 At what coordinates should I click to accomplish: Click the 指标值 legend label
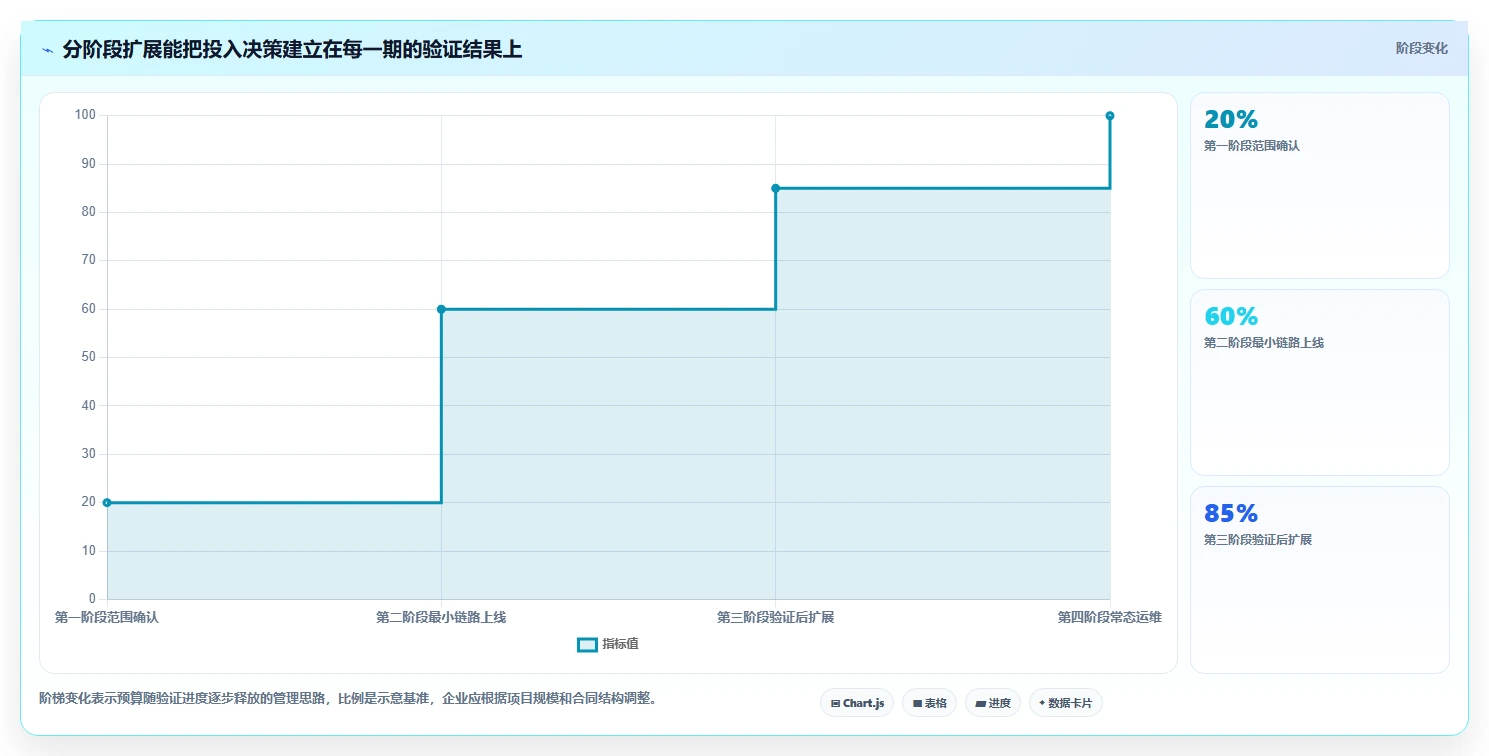pyautogui.click(x=620, y=644)
